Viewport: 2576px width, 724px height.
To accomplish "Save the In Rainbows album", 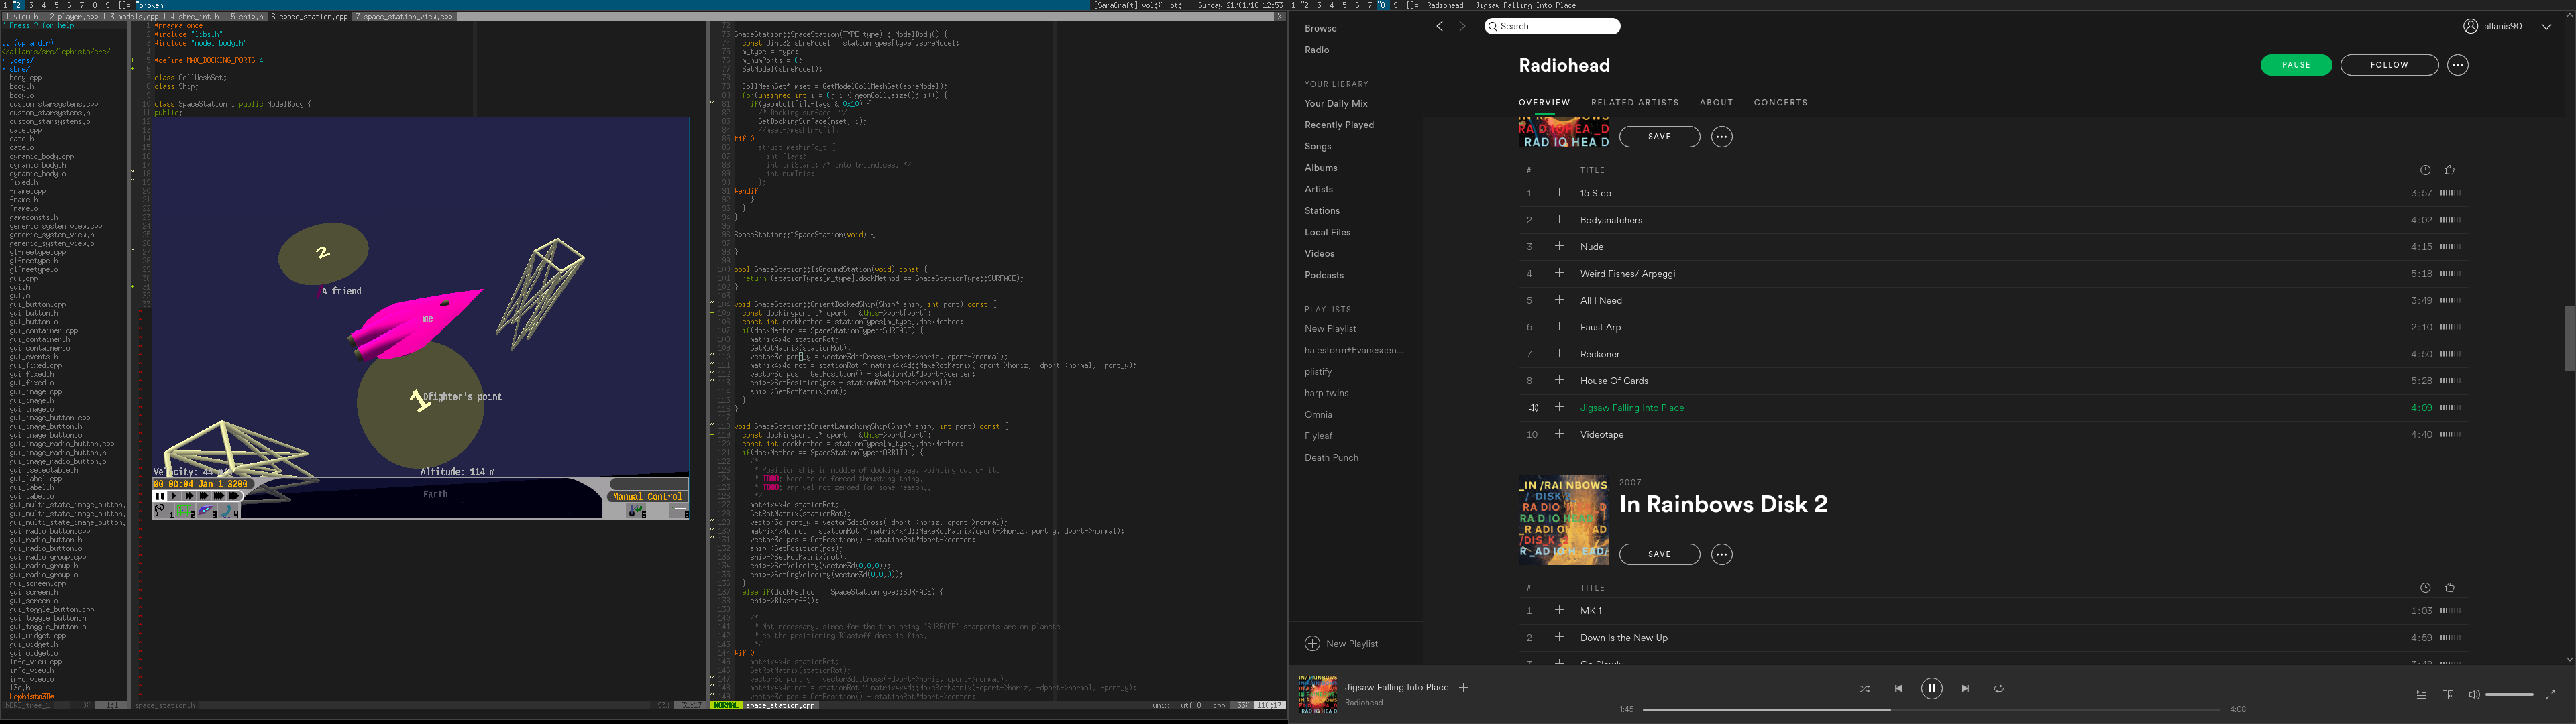I will click(x=1659, y=137).
